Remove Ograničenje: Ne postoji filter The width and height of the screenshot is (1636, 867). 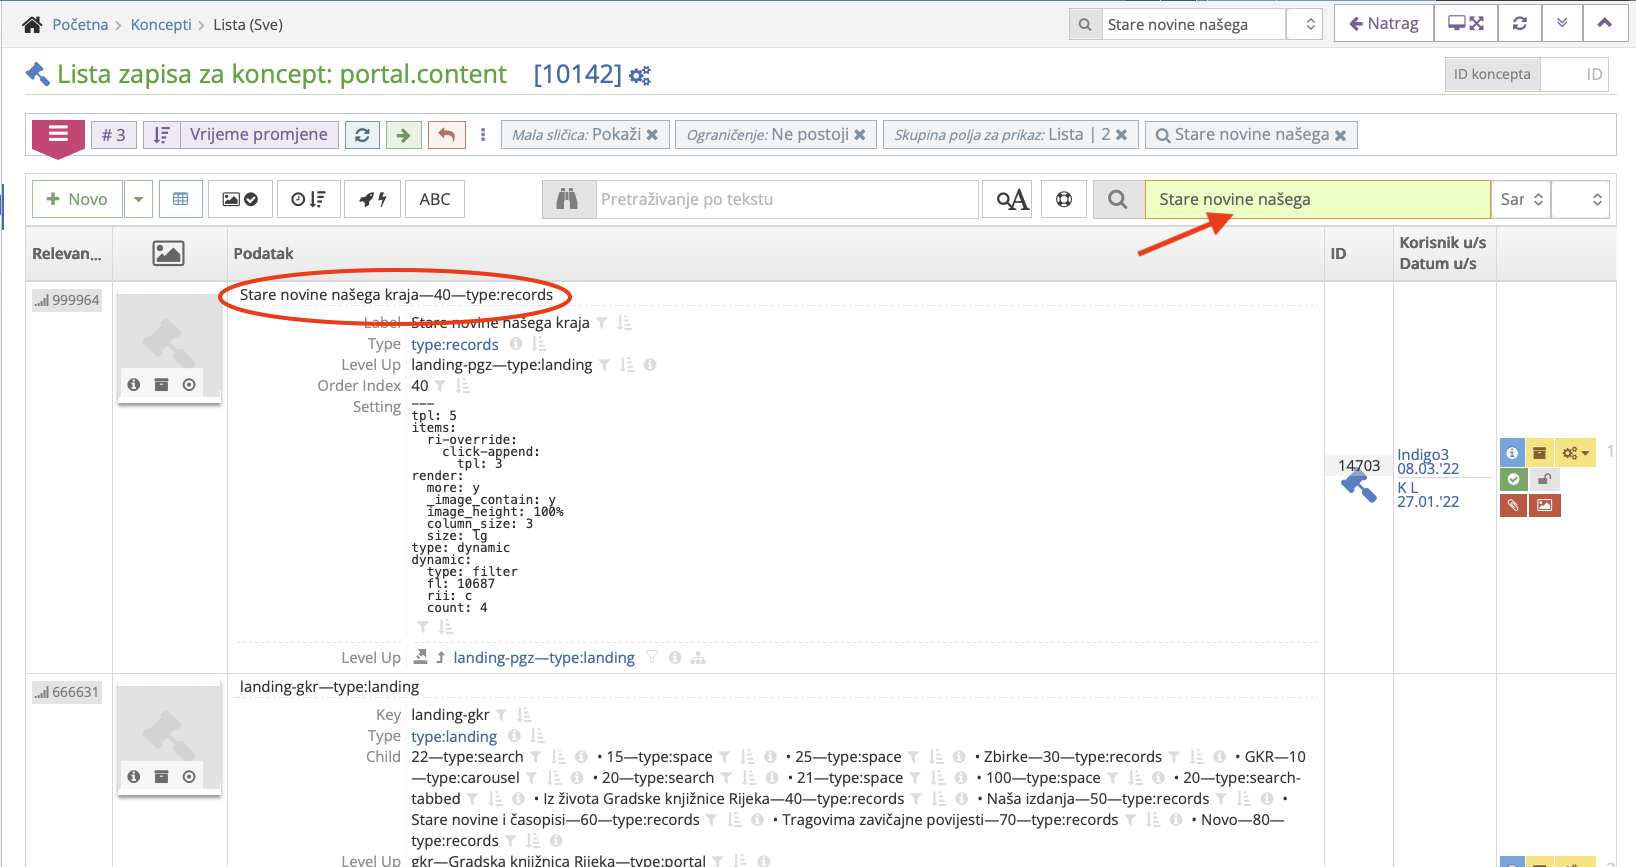click(x=859, y=135)
